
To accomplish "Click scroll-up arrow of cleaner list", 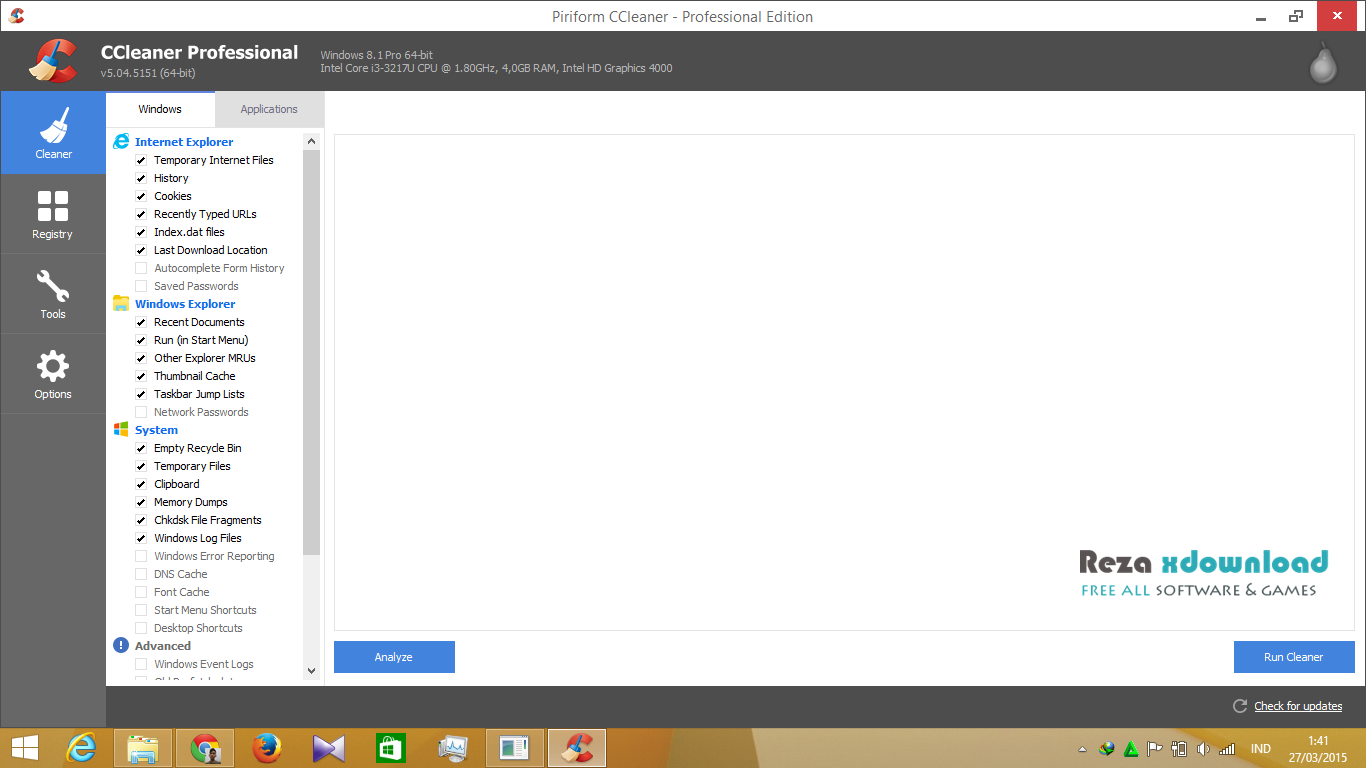I will point(311,141).
